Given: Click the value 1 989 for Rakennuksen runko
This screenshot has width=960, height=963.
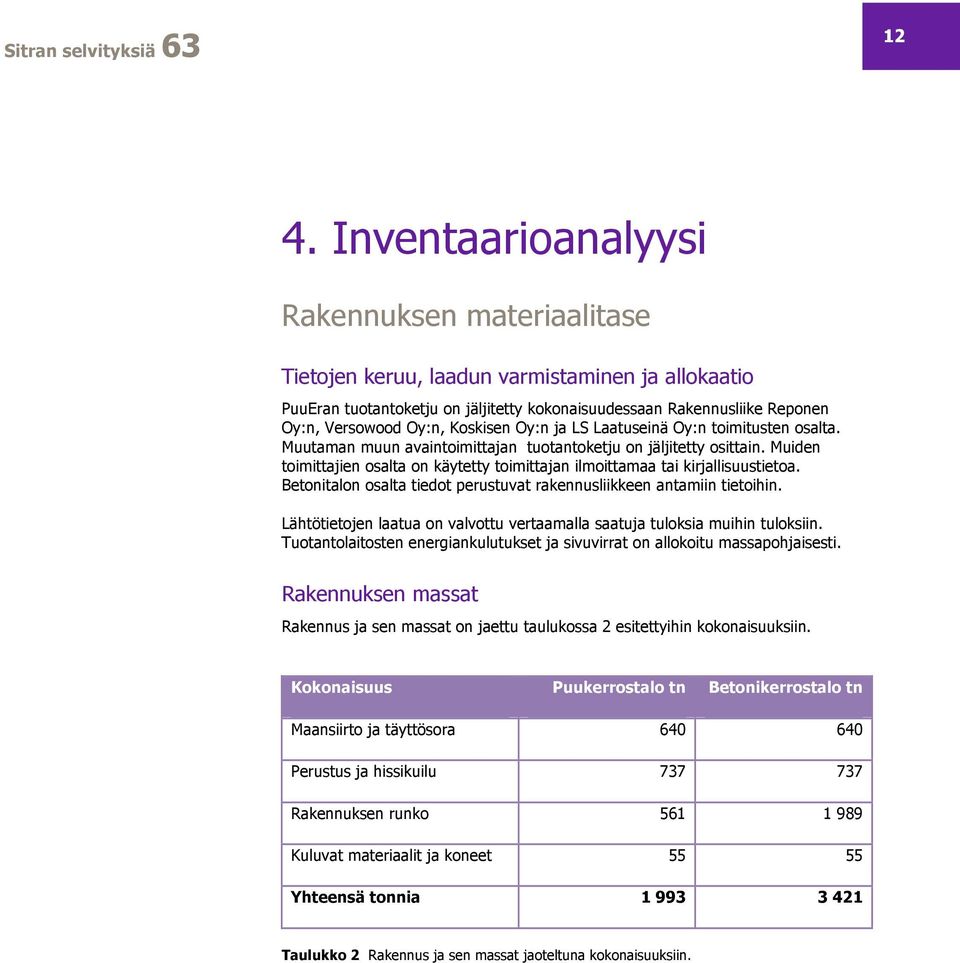Looking at the screenshot, I should [843, 814].
